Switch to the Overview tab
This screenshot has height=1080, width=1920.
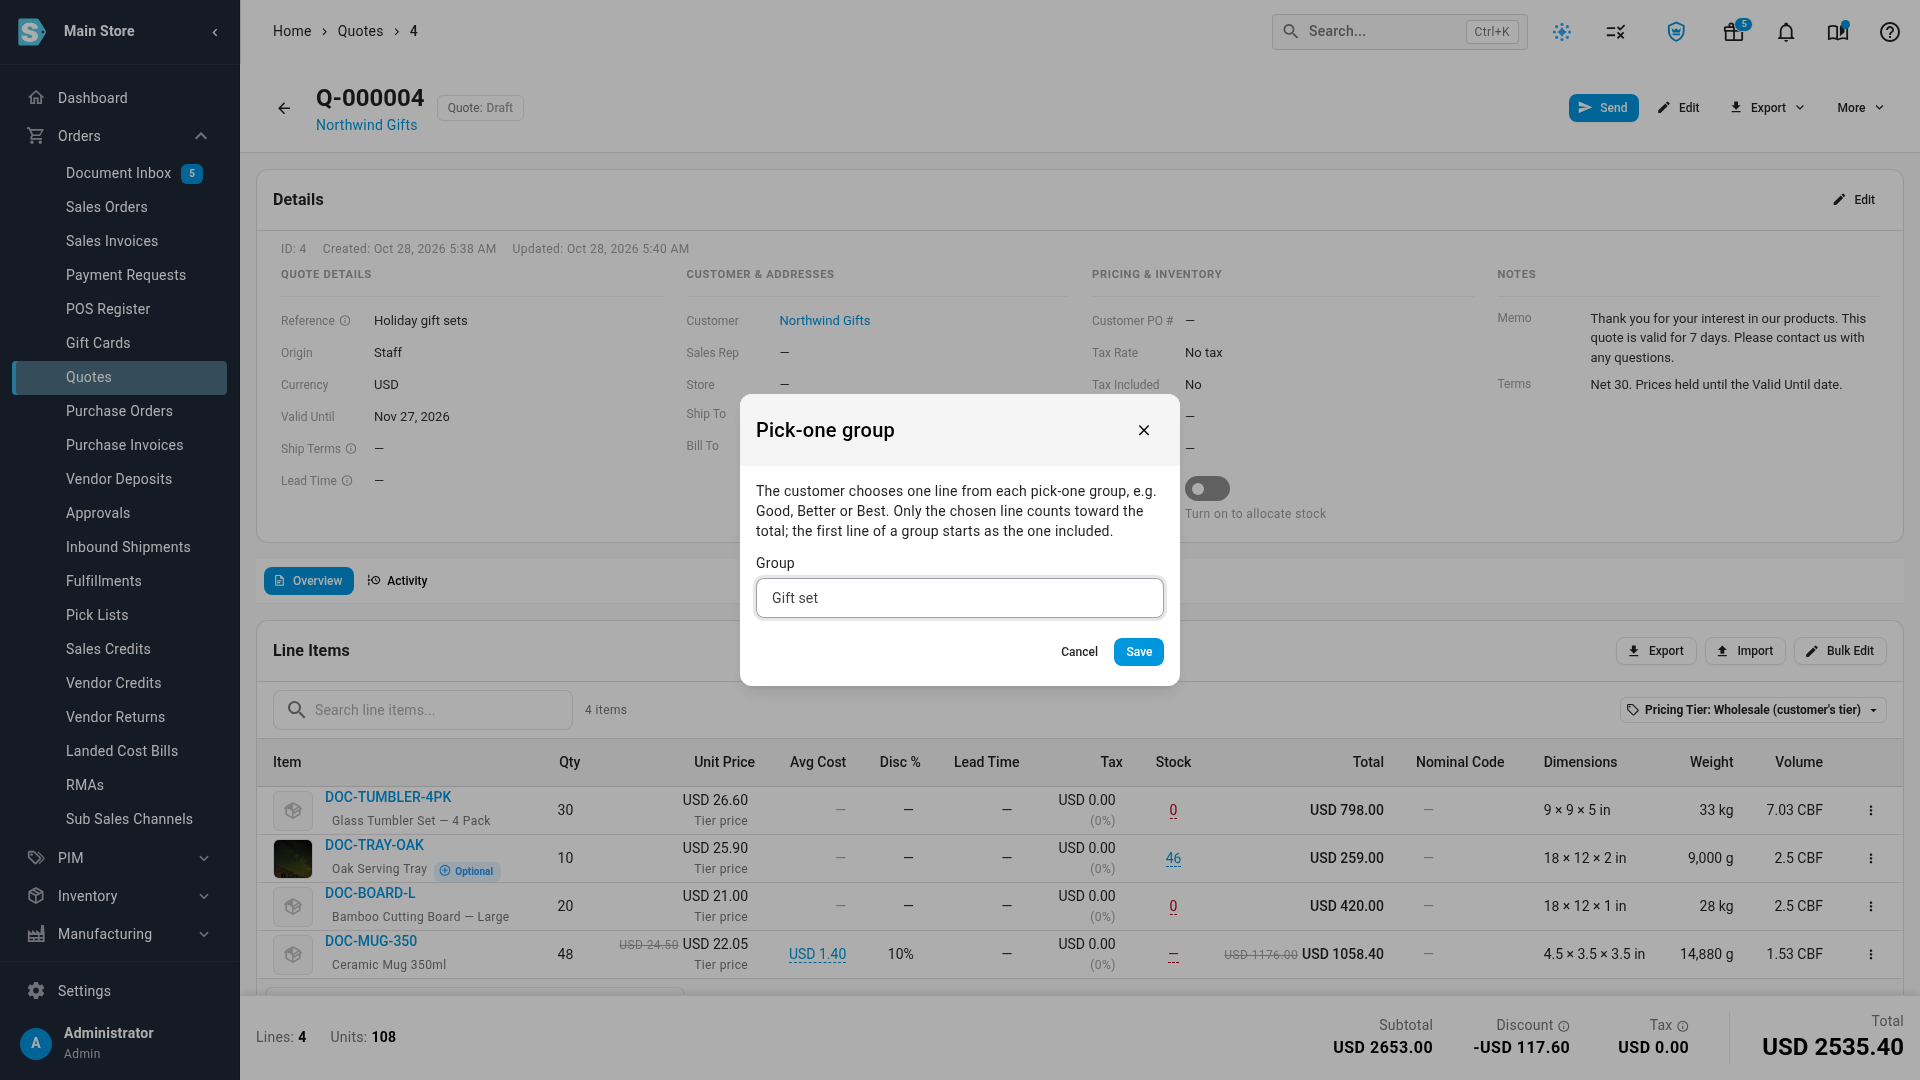point(309,581)
